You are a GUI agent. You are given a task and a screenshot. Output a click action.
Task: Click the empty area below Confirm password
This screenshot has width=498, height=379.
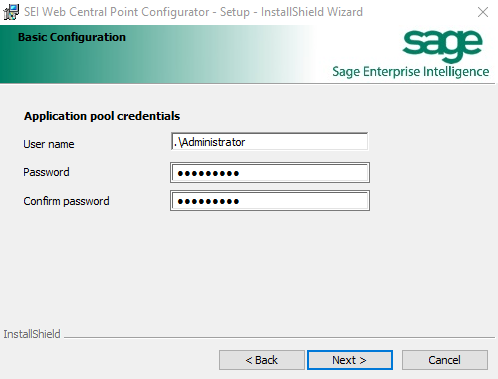(250, 267)
